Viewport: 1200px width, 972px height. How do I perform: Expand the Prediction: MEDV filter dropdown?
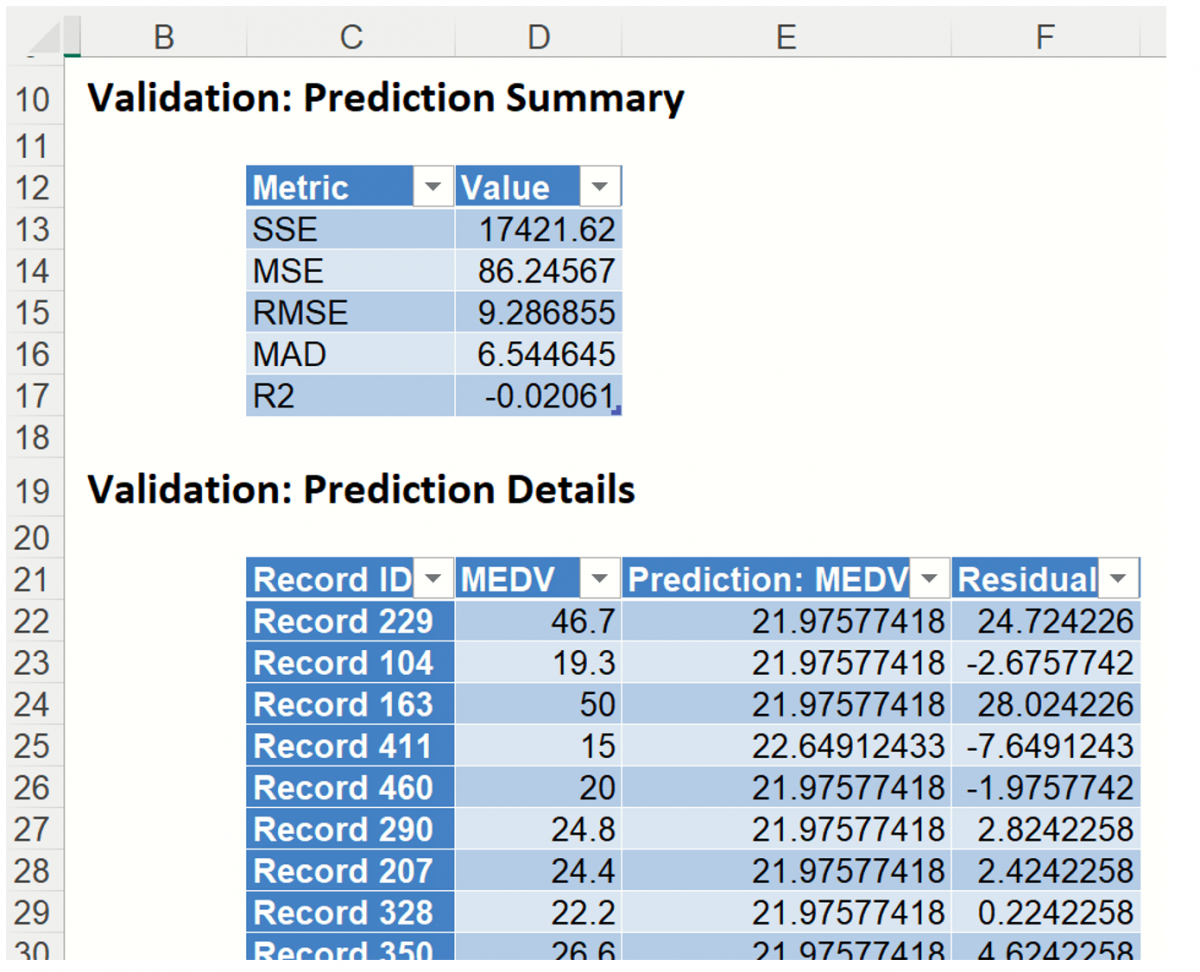coord(930,579)
